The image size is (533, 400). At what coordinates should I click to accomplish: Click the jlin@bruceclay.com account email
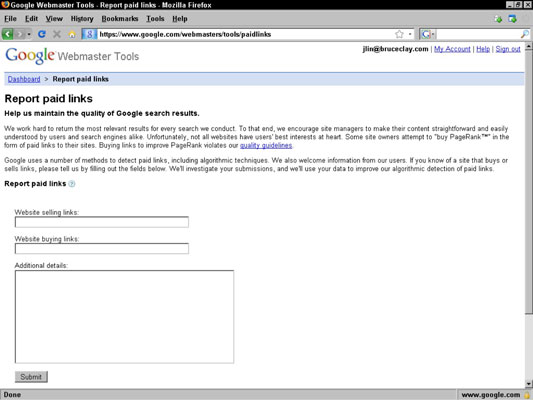point(395,49)
